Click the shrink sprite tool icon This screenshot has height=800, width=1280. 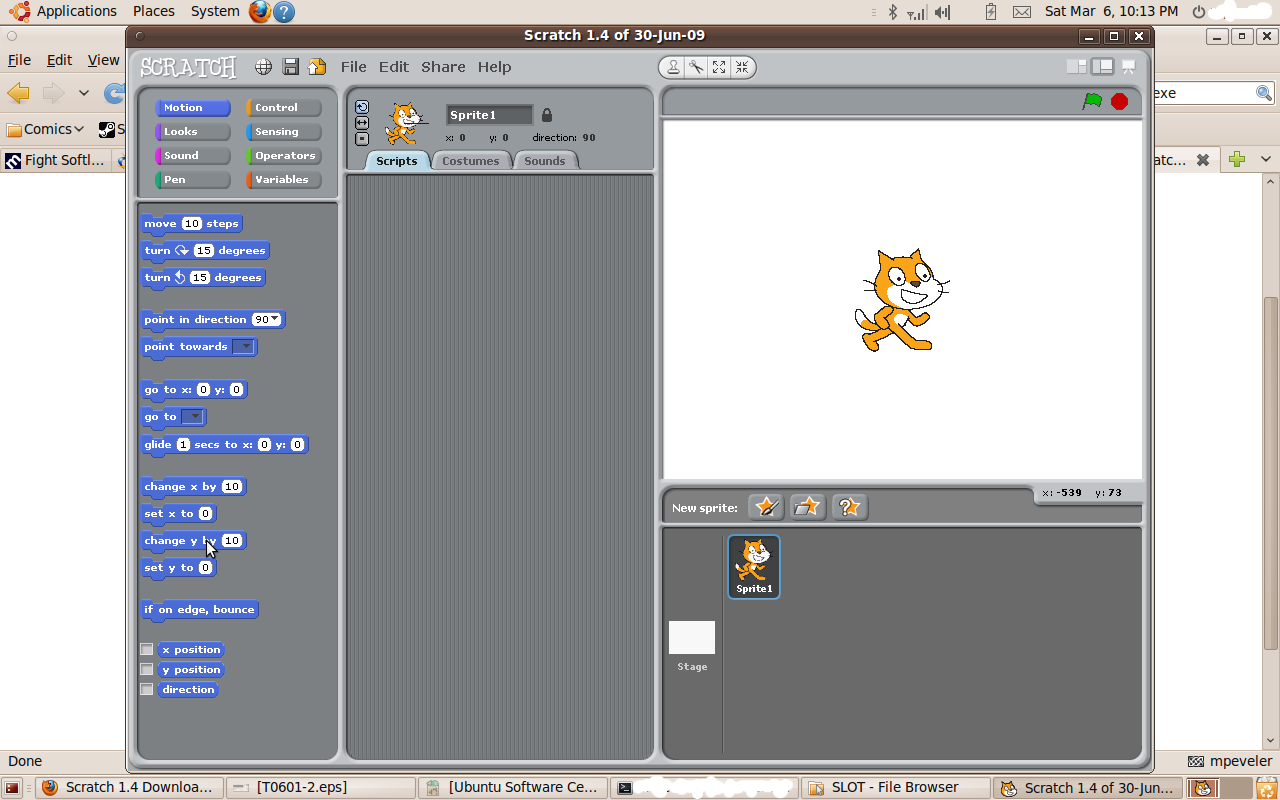coord(742,67)
